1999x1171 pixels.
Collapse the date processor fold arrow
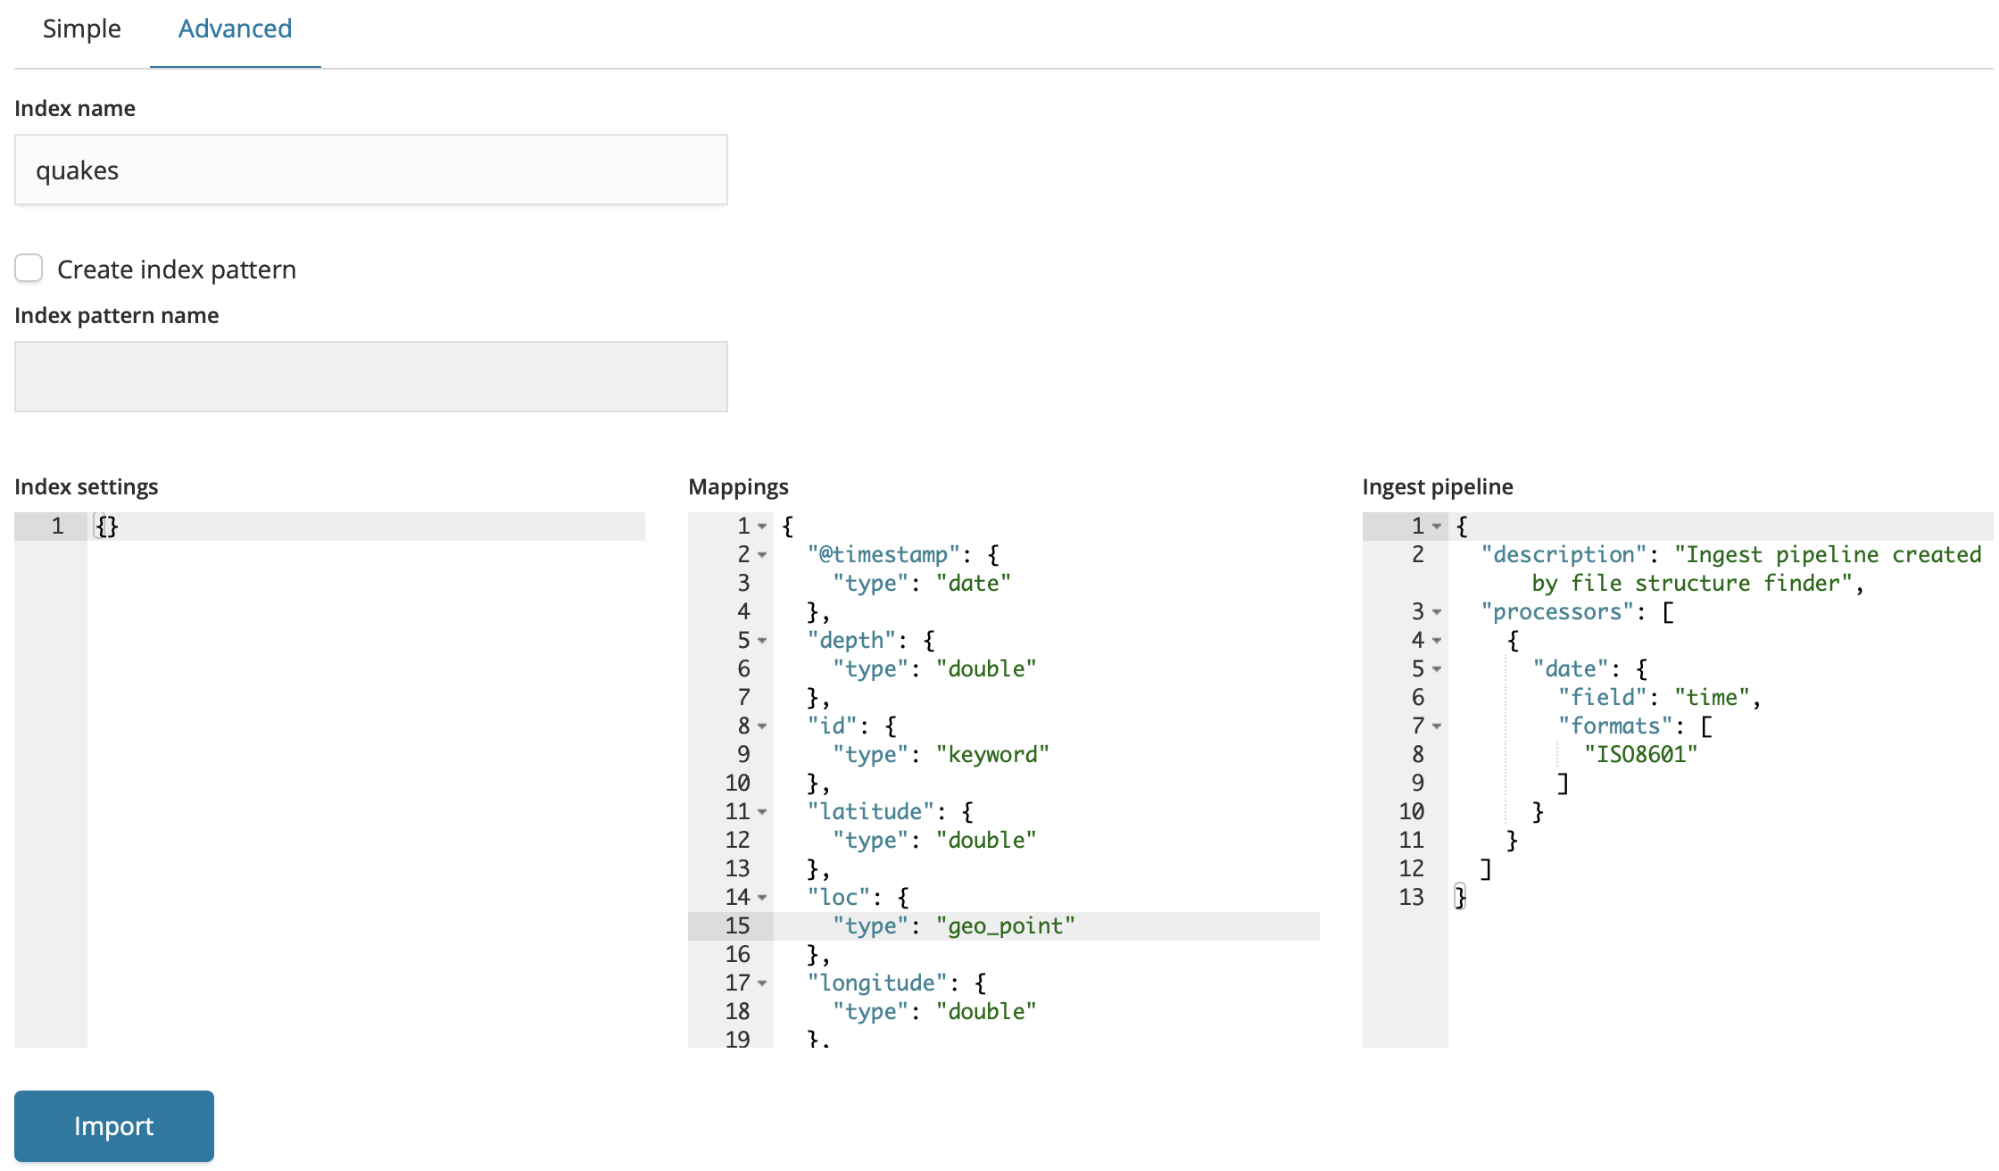pyautogui.click(x=1436, y=669)
